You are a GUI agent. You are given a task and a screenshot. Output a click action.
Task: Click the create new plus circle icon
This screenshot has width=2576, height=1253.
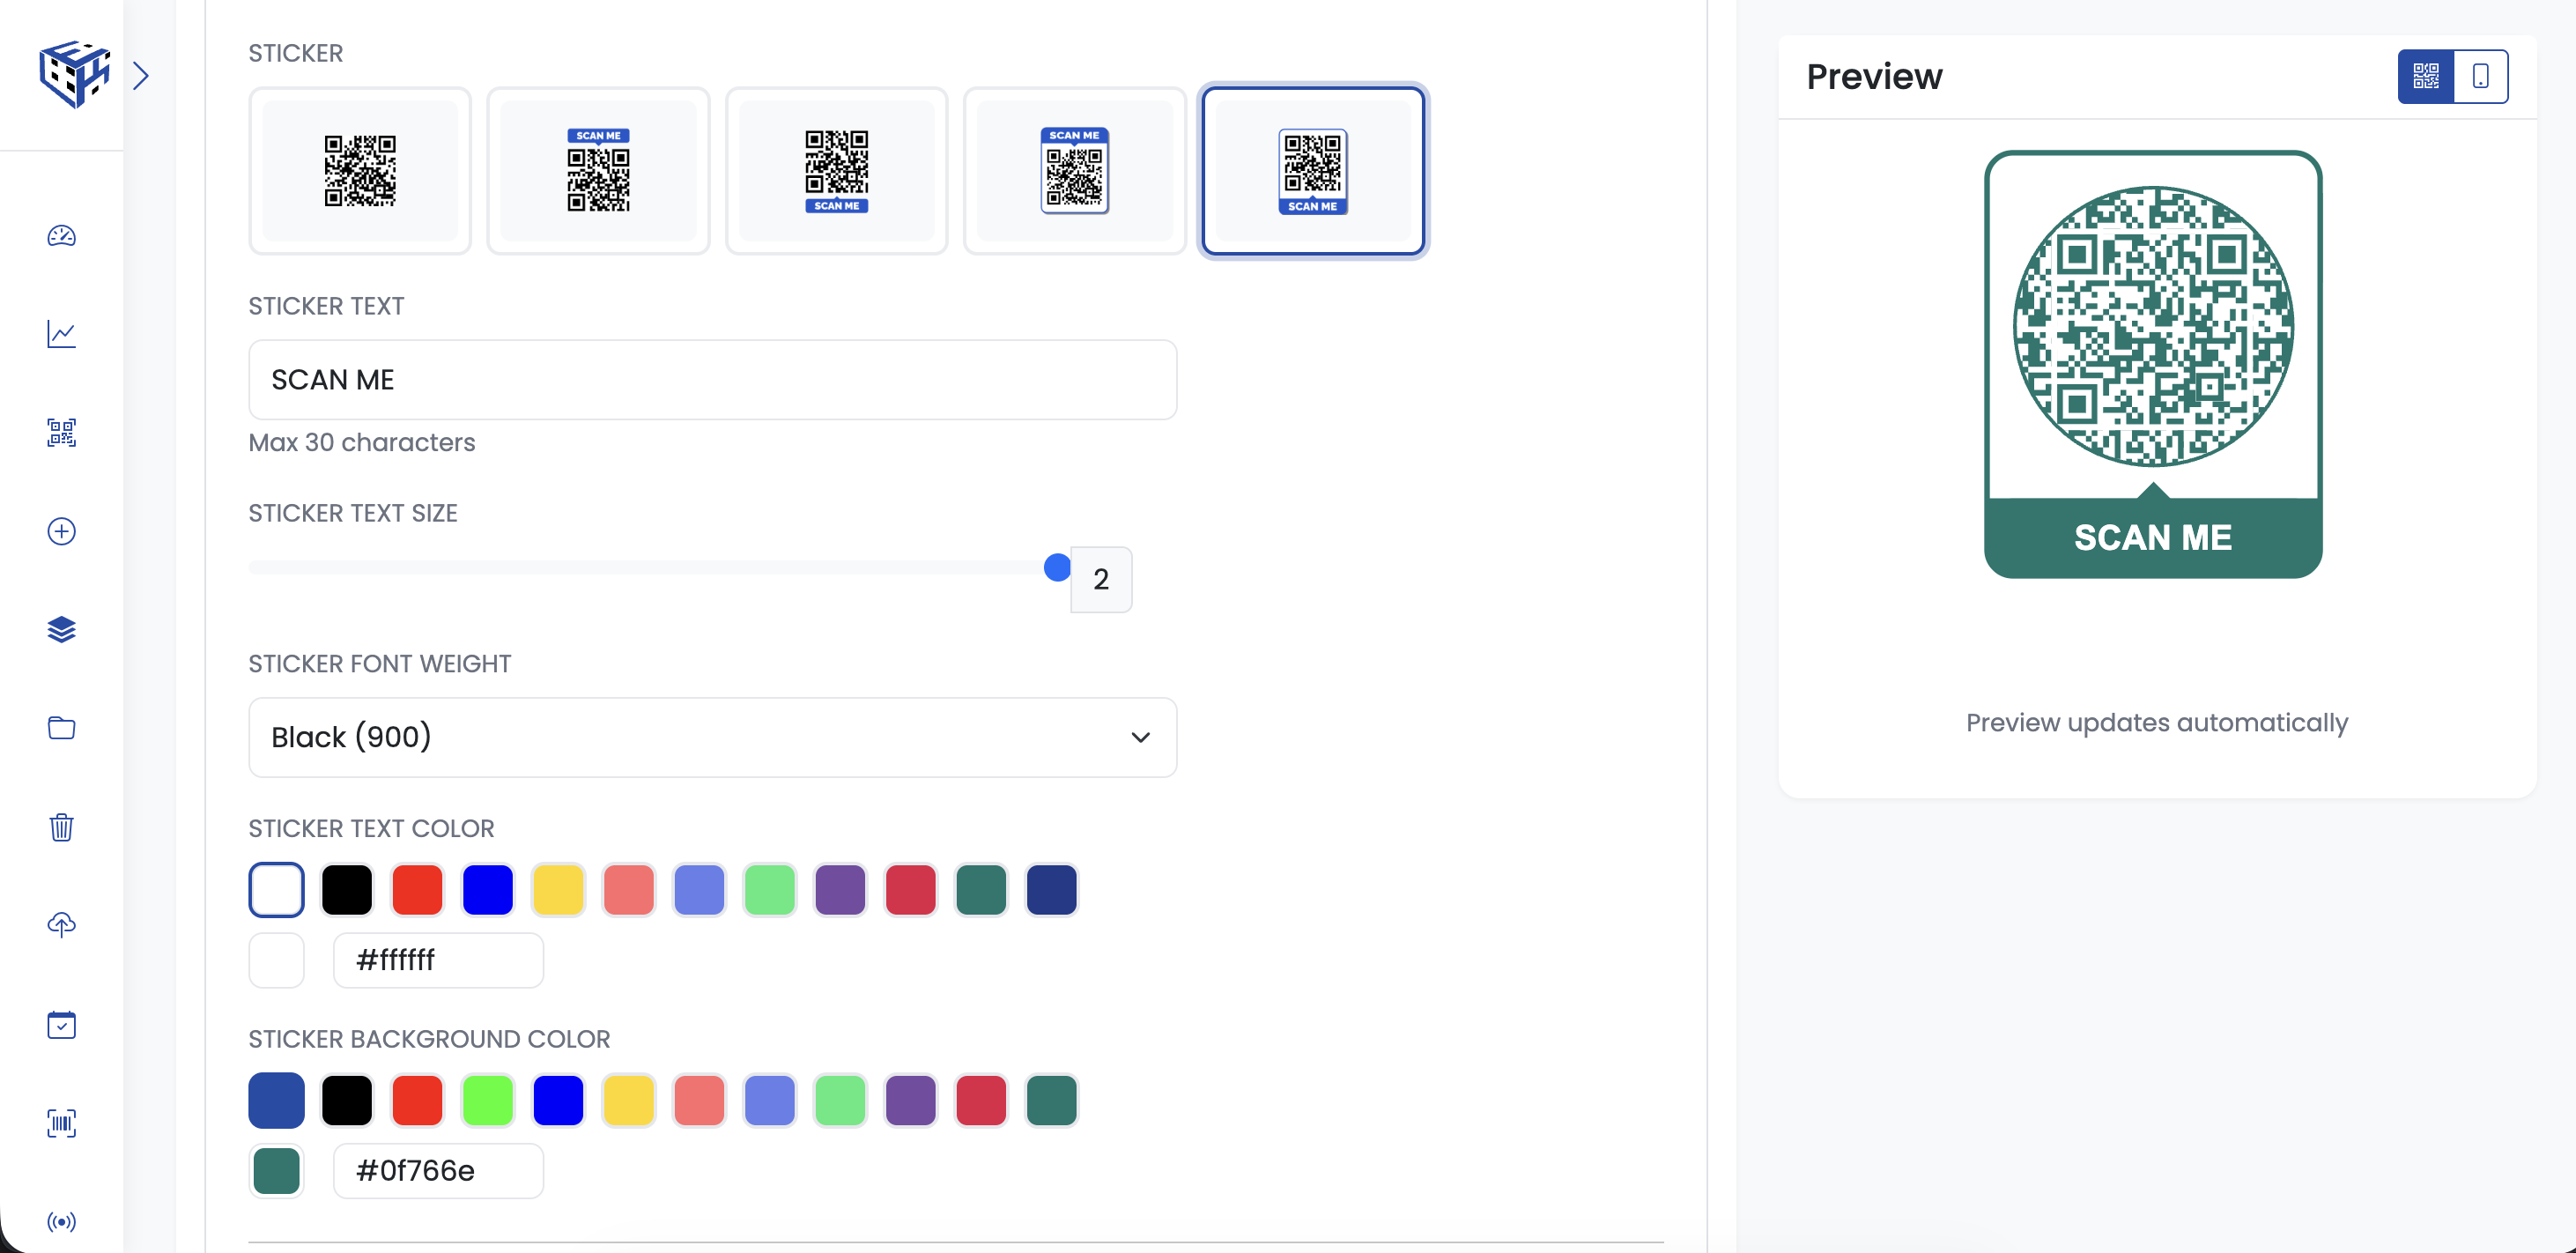[x=62, y=531]
